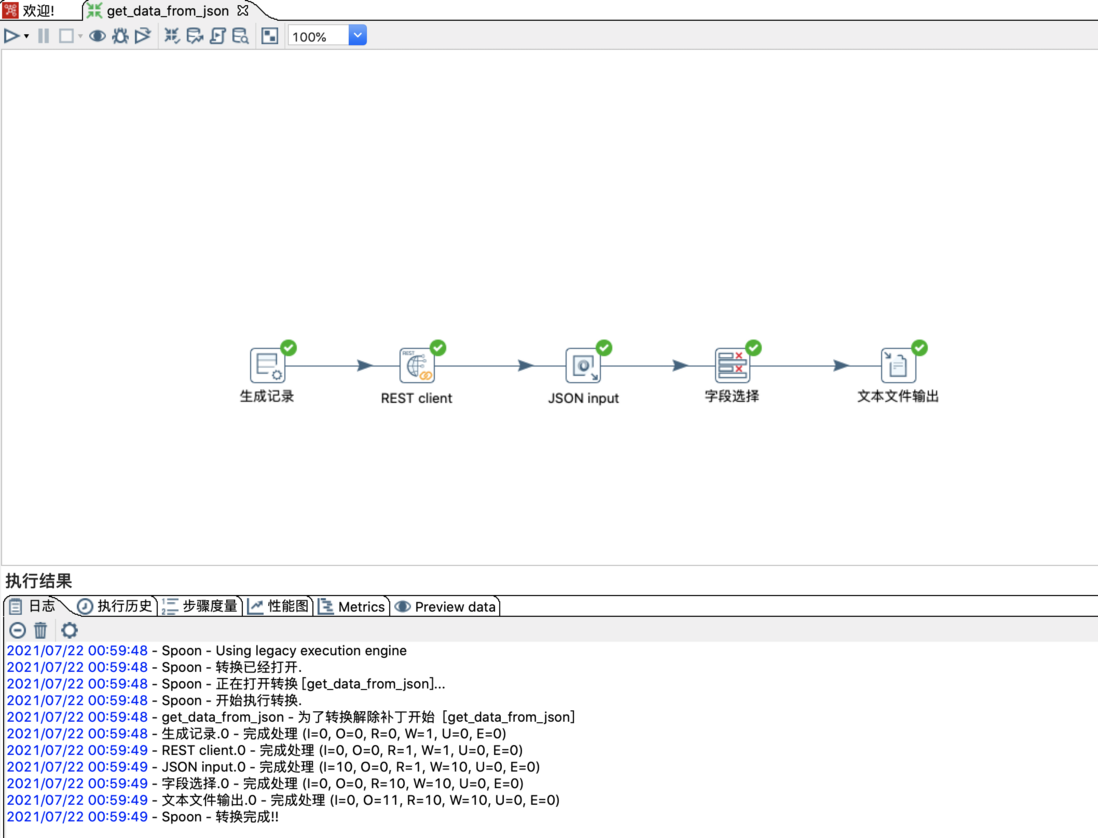Image resolution: width=1098 pixels, height=838 pixels.
Task: Click green checkmark on JSON input step
Action: tap(604, 347)
